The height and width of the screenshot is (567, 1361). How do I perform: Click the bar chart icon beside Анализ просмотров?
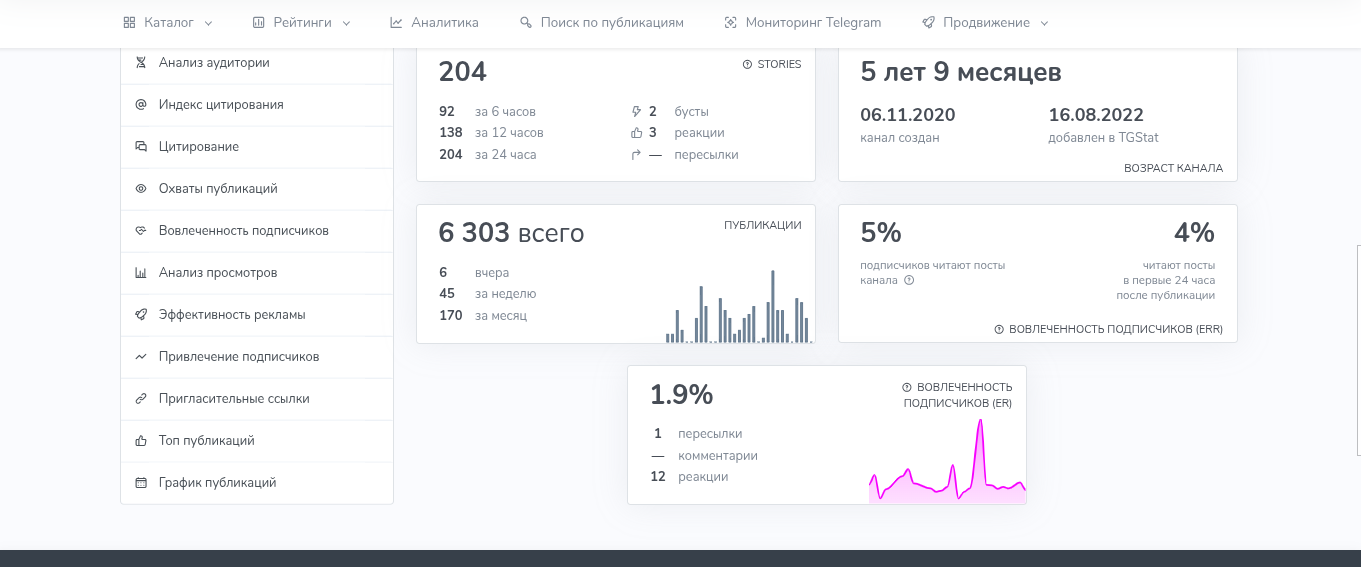pos(141,272)
